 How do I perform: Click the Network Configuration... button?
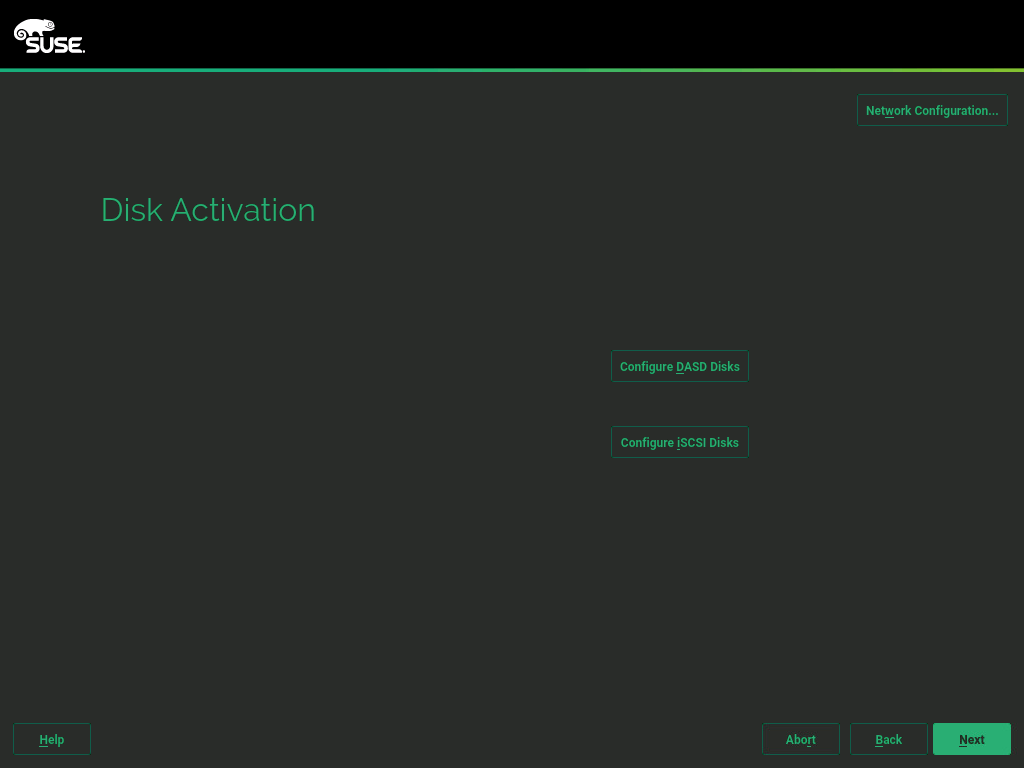pos(931,110)
